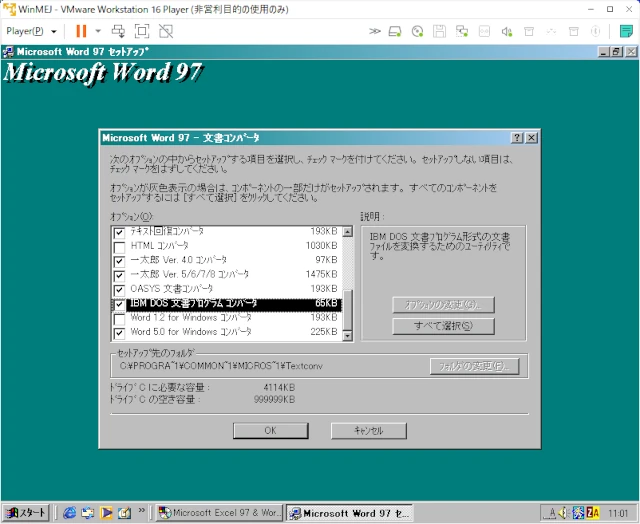Toggle Unity mode icon in VMware toolbar
The height and width of the screenshot is (524, 640).
(x=166, y=31)
